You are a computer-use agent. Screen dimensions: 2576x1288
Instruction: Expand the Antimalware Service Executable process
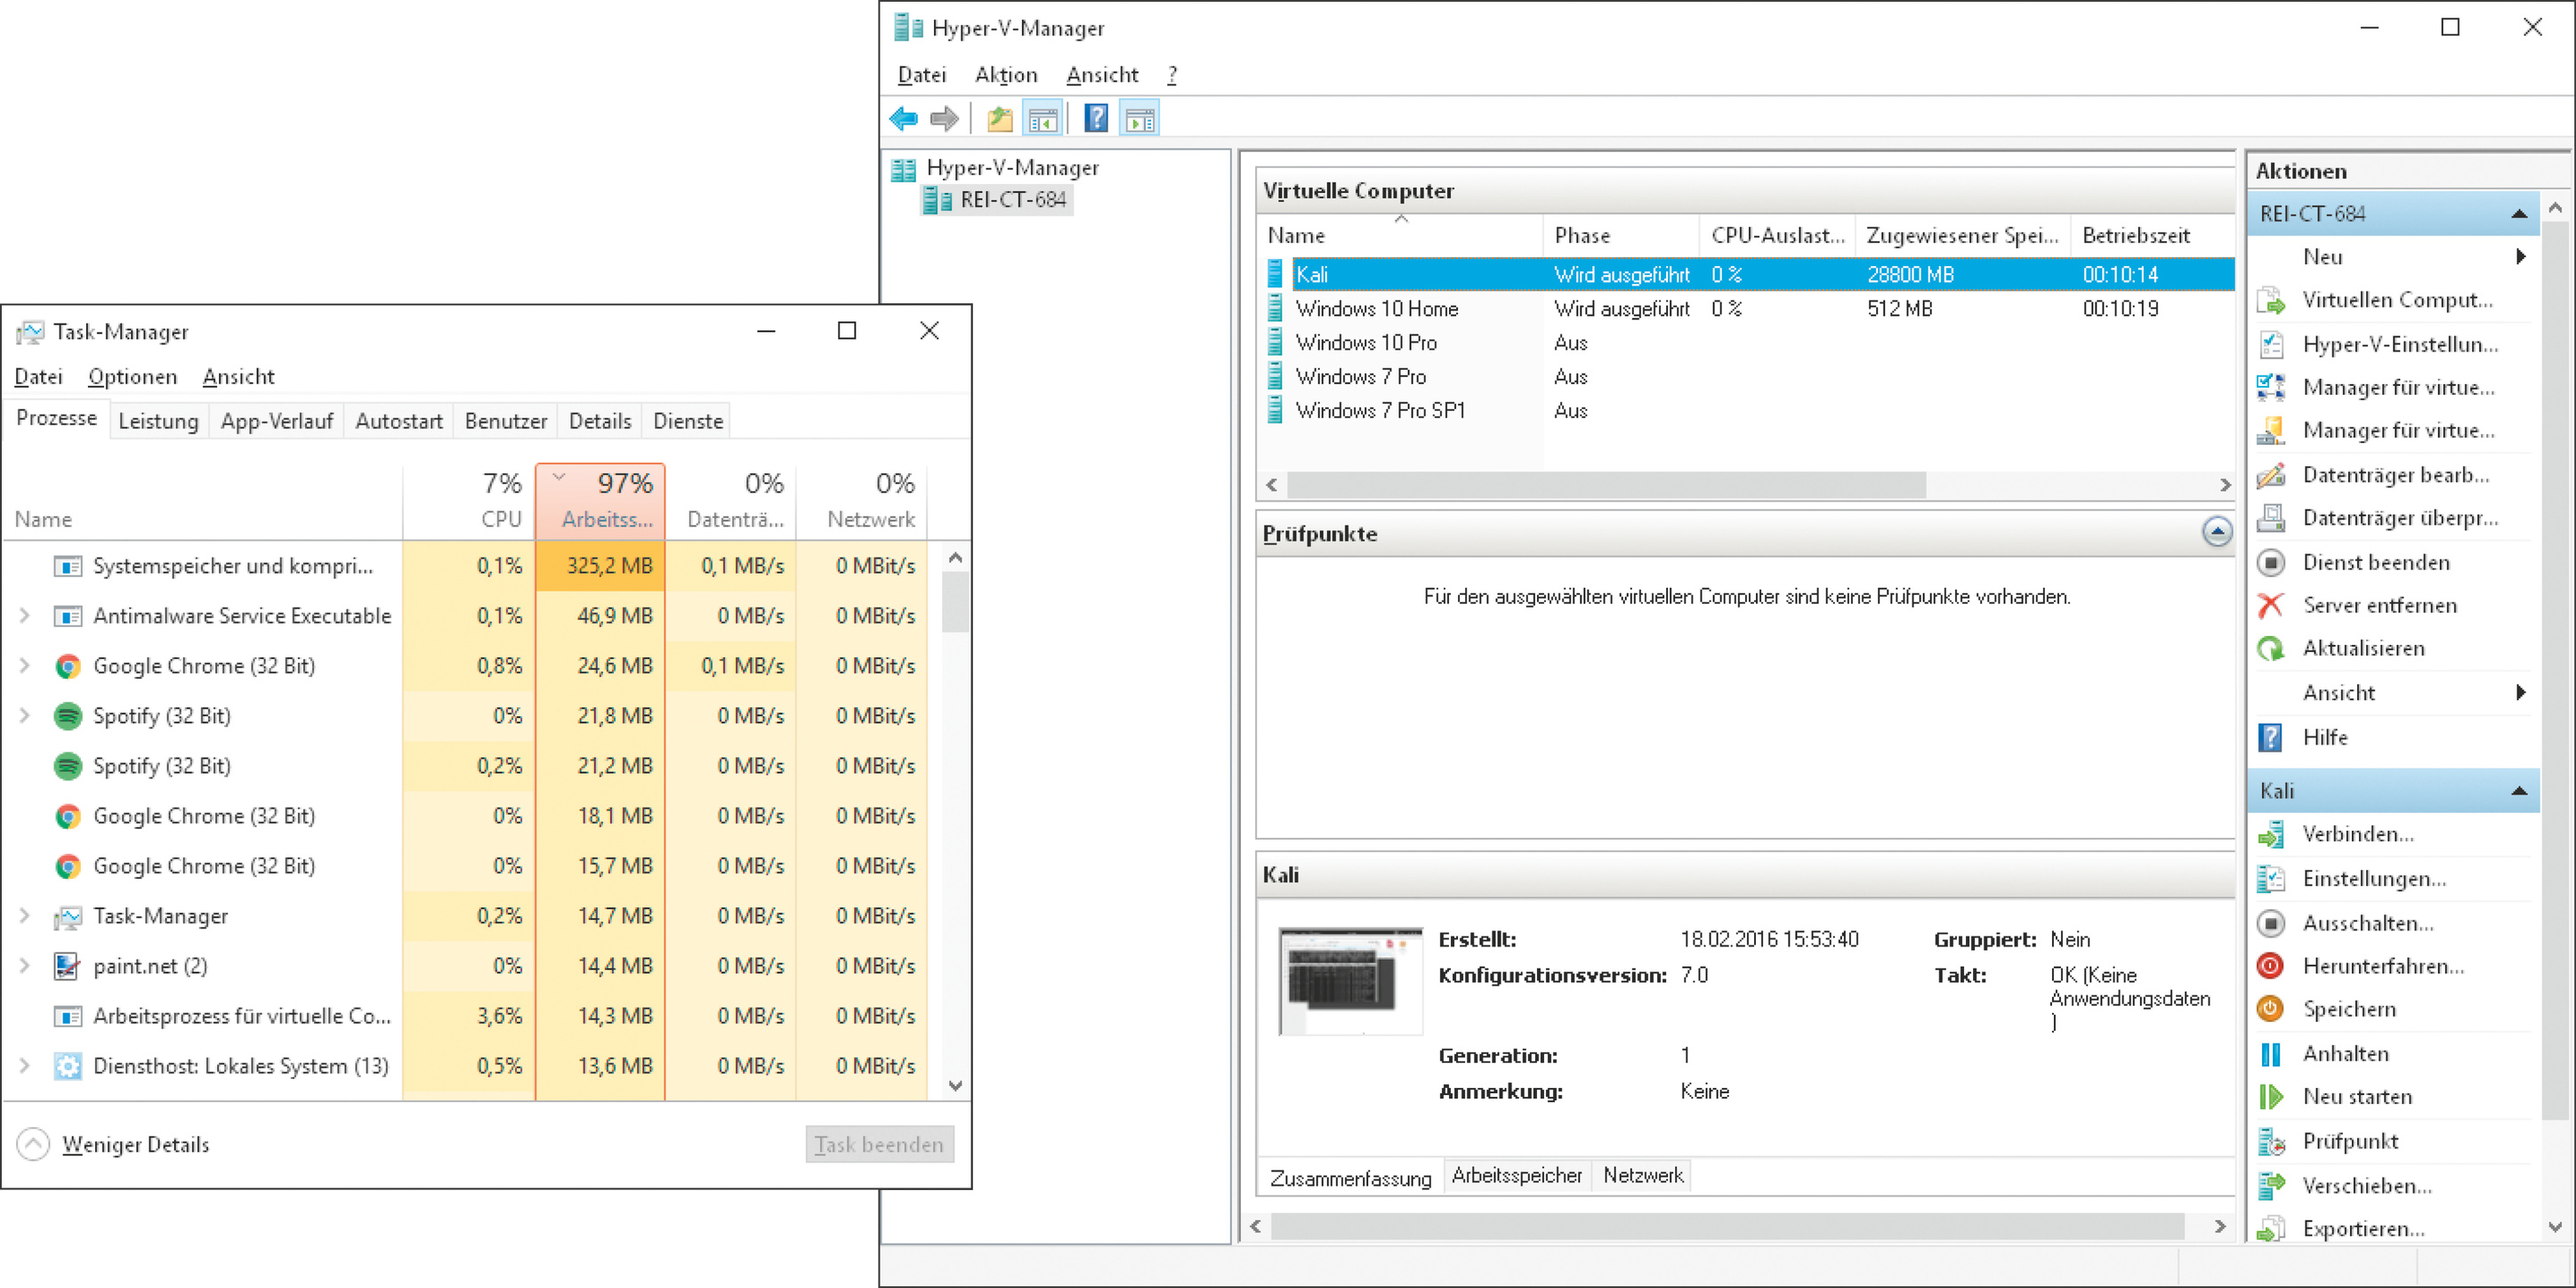point(25,616)
